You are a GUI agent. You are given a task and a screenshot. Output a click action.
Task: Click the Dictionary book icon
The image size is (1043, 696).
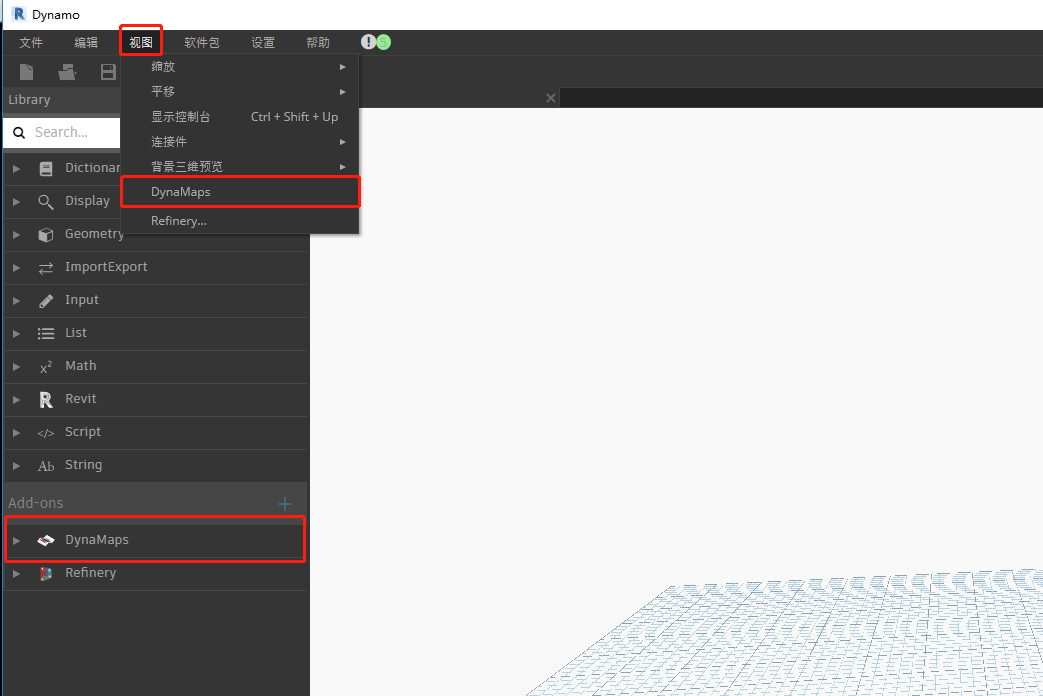click(x=46, y=168)
